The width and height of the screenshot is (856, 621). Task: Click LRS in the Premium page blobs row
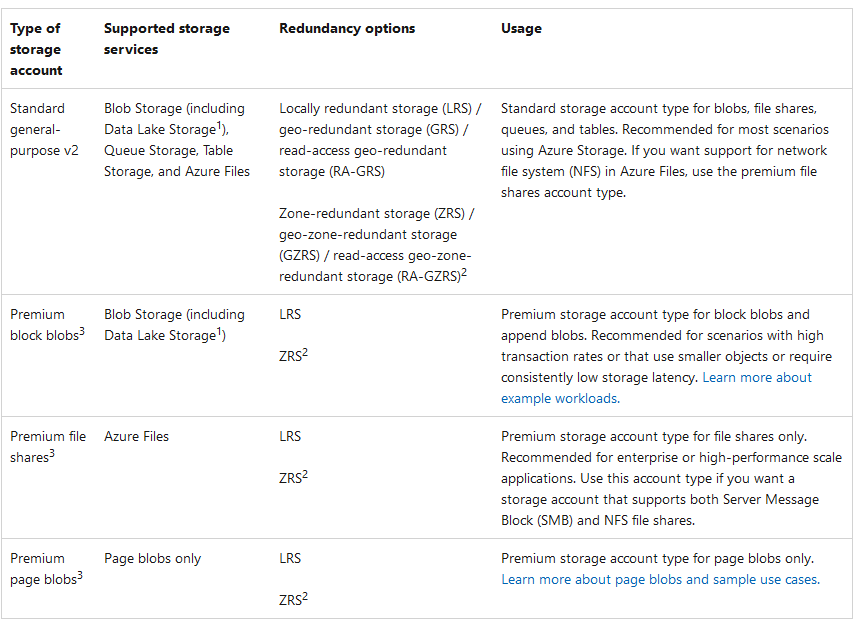click(290, 558)
